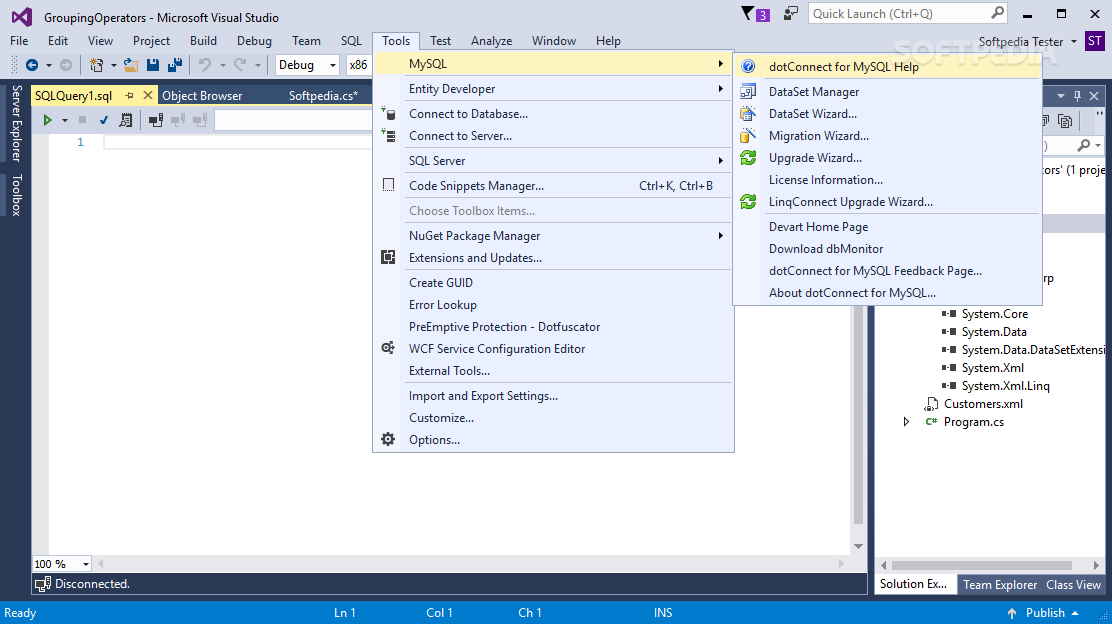Screen dimensions: 1112x624
Task: Close the SQLQuery1.sql tab
Action: click(x=148, y=95)
